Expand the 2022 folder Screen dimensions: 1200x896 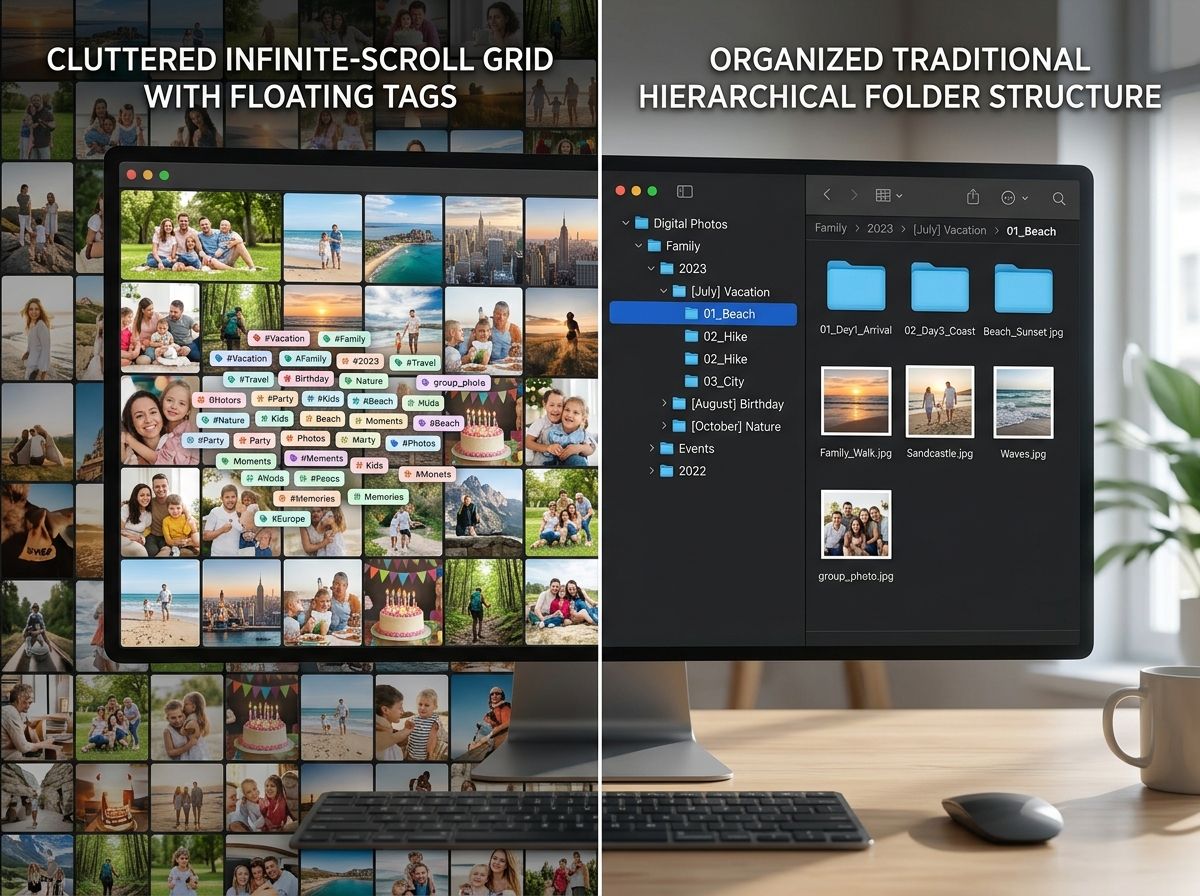[x=652, y=470]
